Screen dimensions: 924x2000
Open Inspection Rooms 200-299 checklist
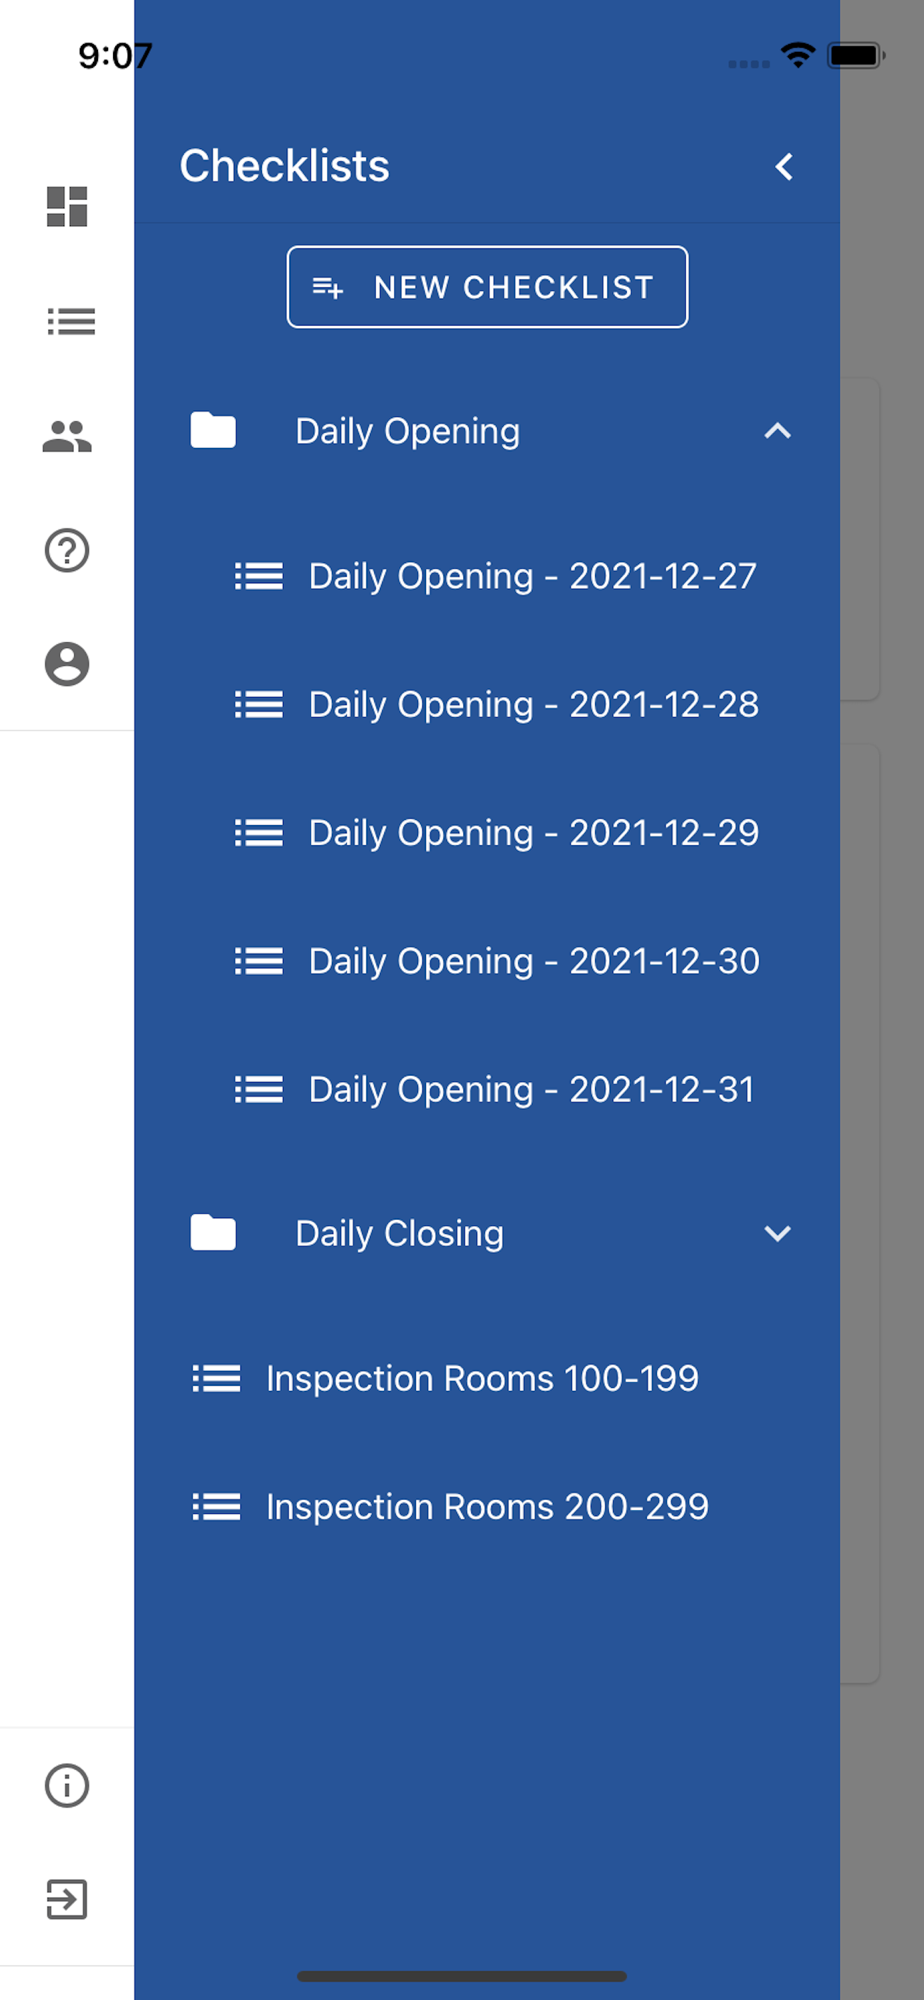487,1506
